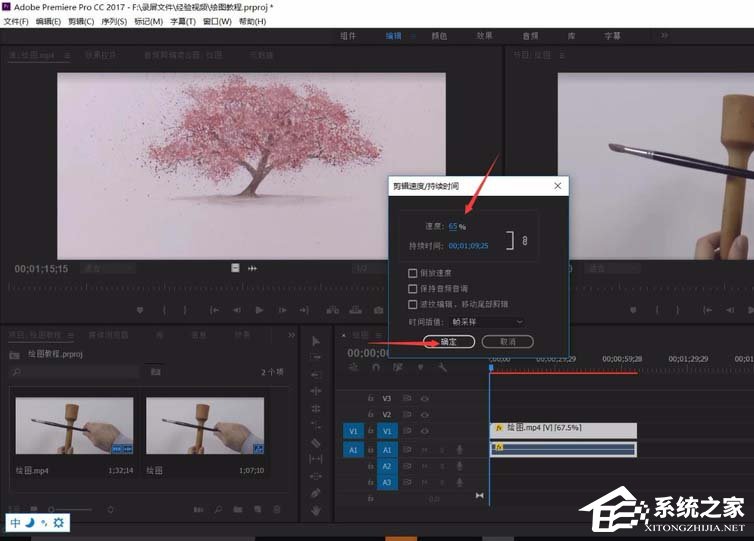Click 确定 in the speed dialog
This screenshot has width=754, height=541.
click(449, 342)
